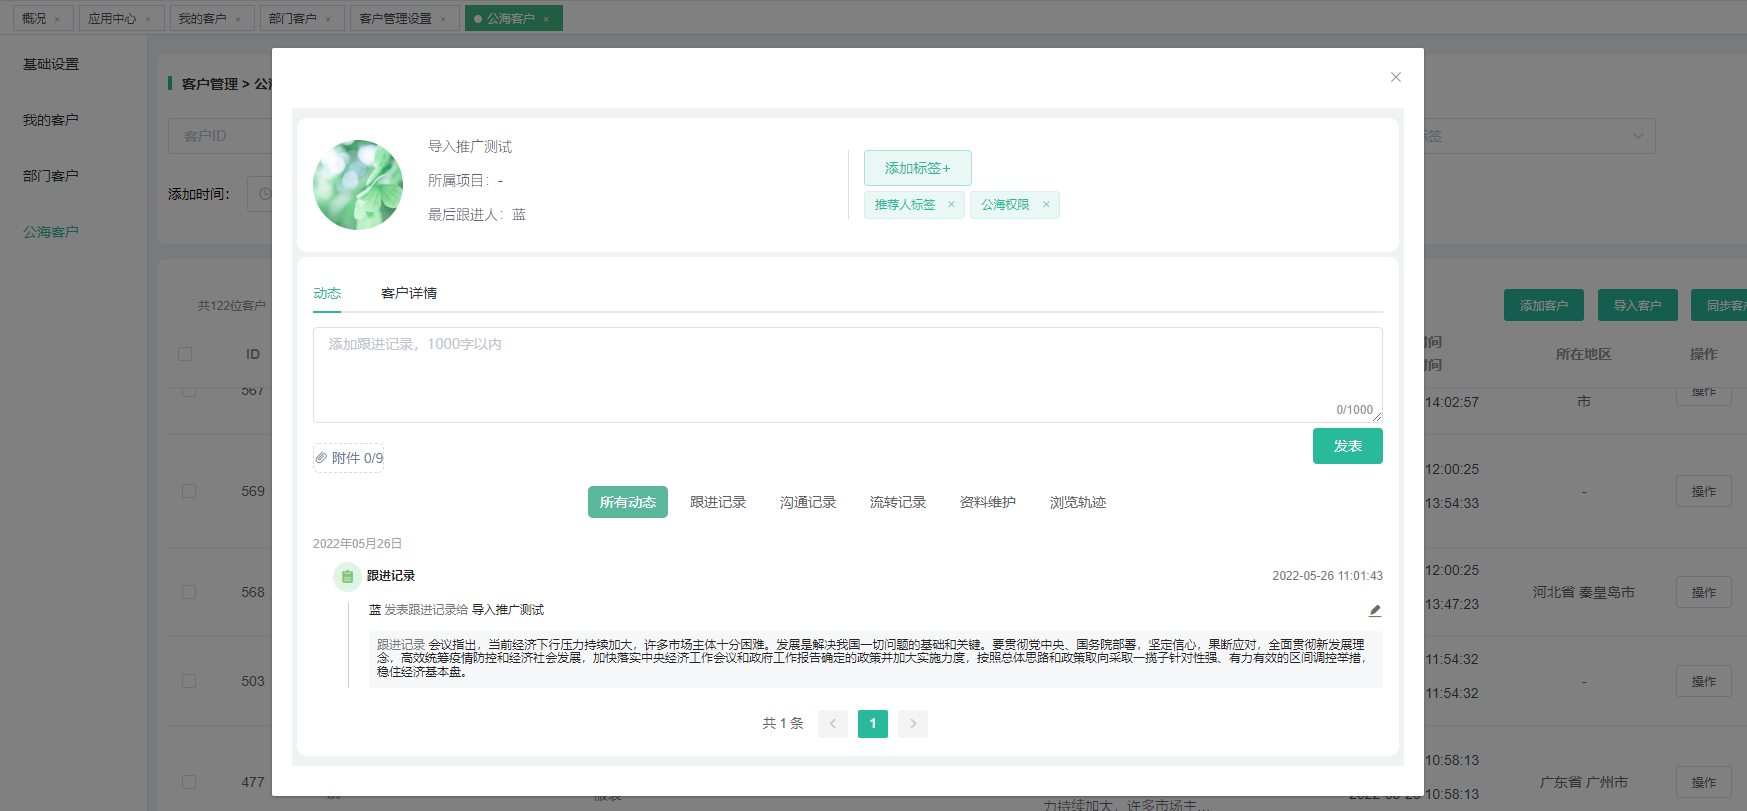The image size is (1747, 811).
Task: Click the attachment paperclip icon
Action: [322, 458]
